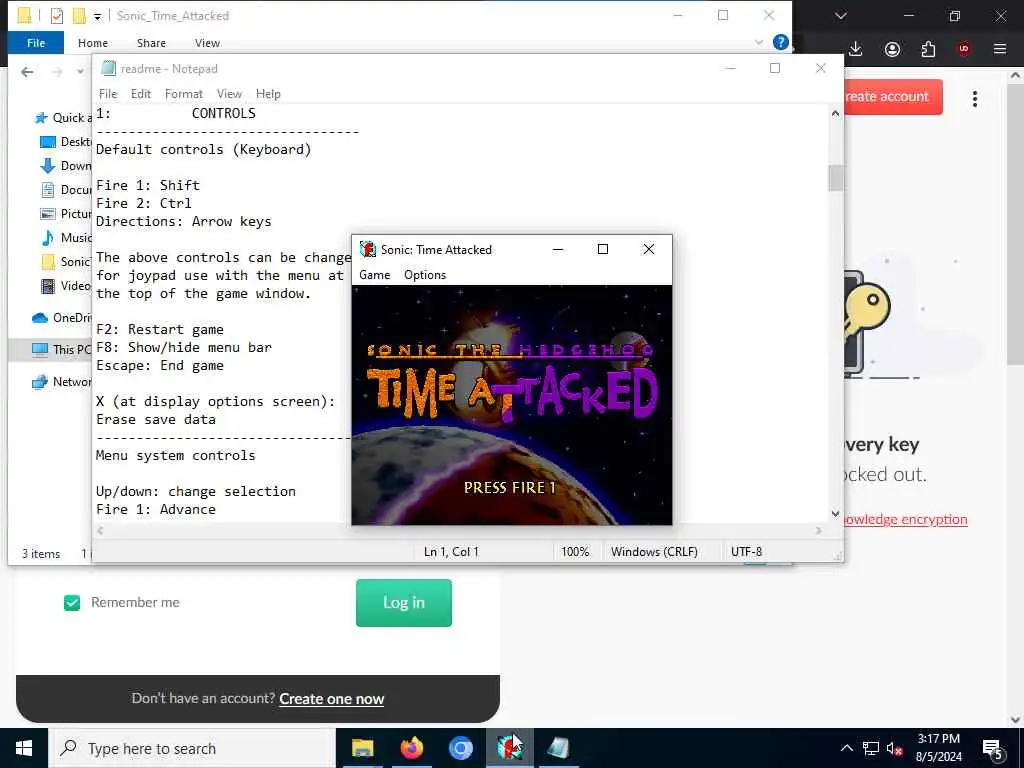Screen dimensions: 1024x768
Task: Click the properties checkmark icon in Explorer title bar
Action: (57, 16)
